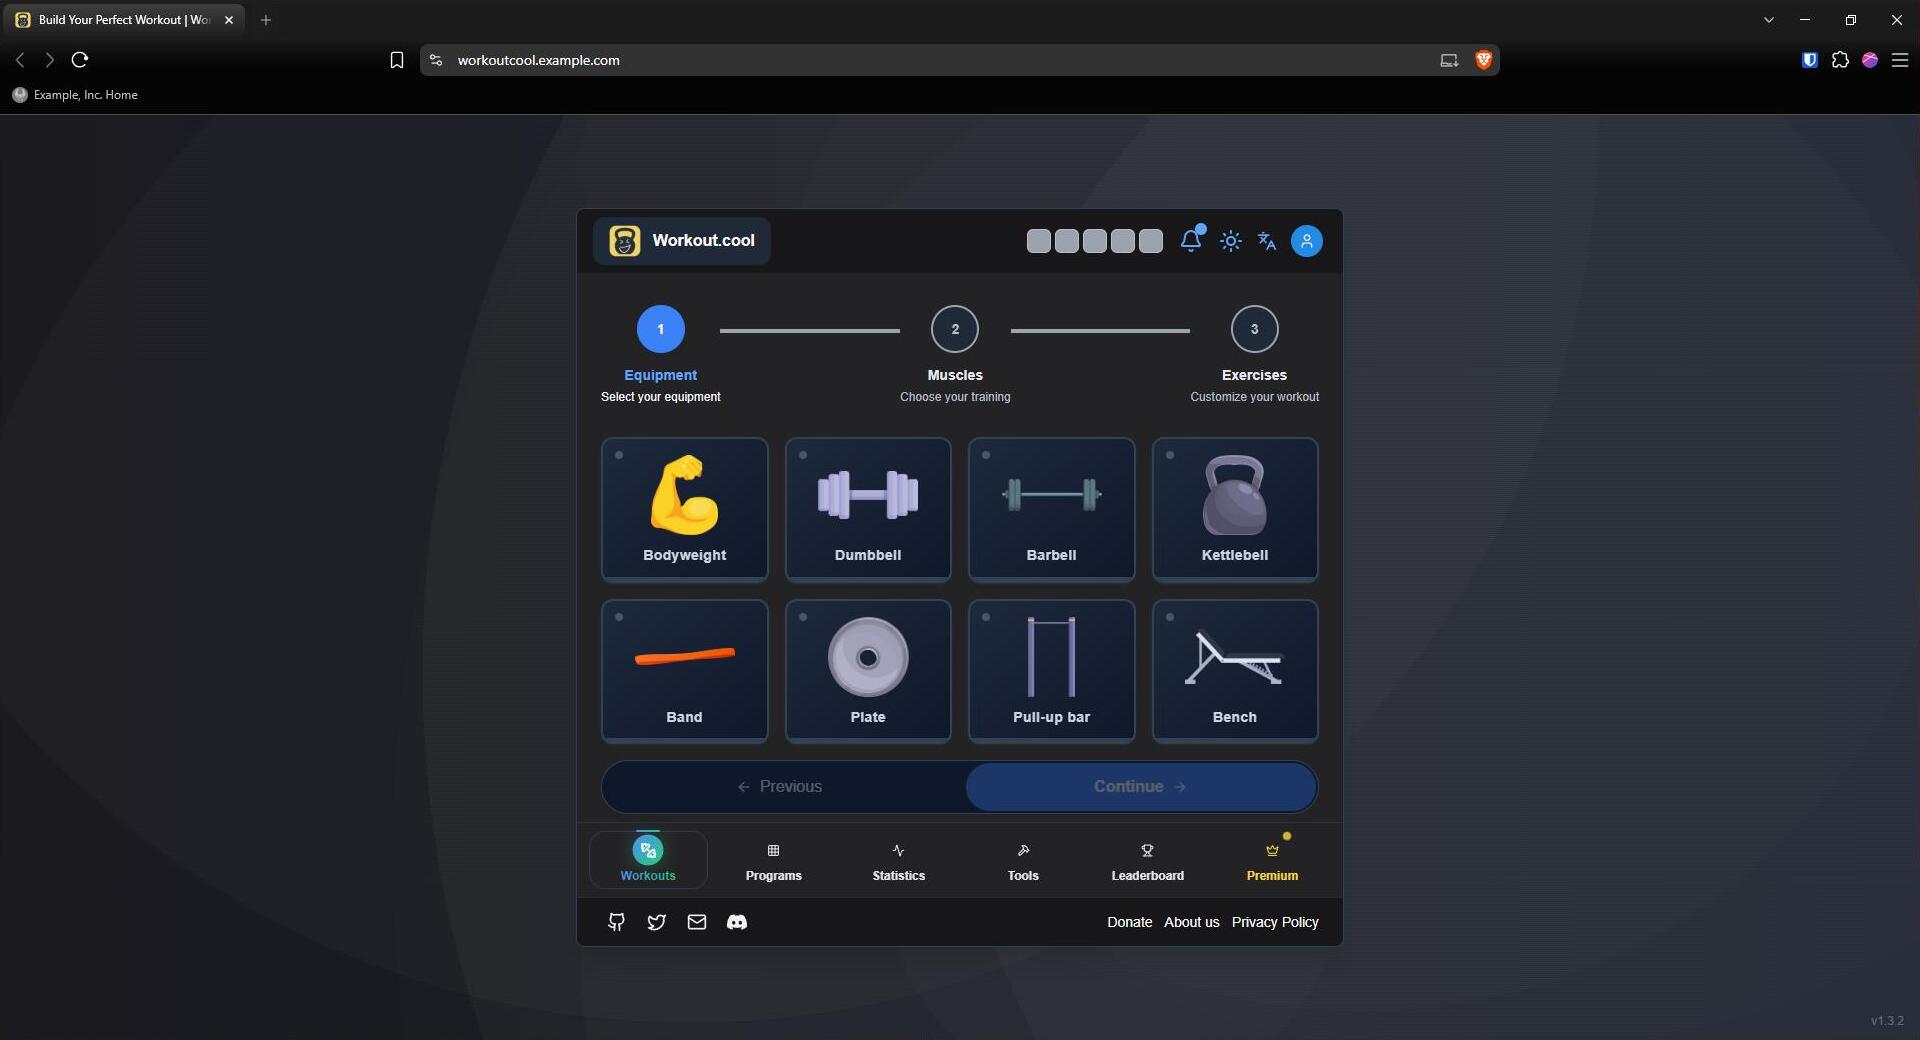Image resolution: width=1920 pixels, height=1040 pixels.
Task: Open the Donate link
Action: pos(1130,922)
